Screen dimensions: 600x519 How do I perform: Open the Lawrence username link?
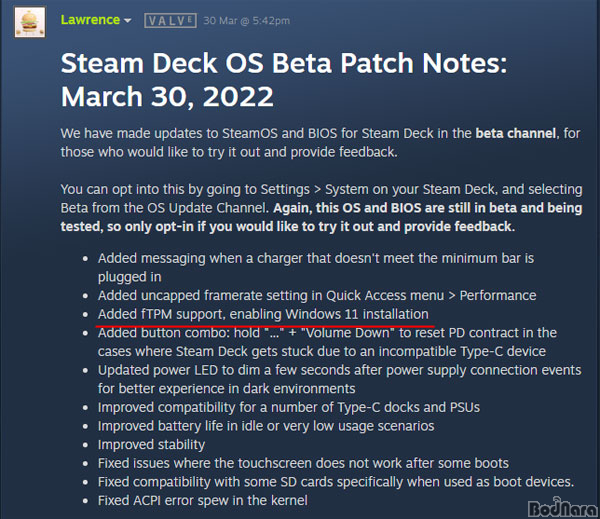90,20
